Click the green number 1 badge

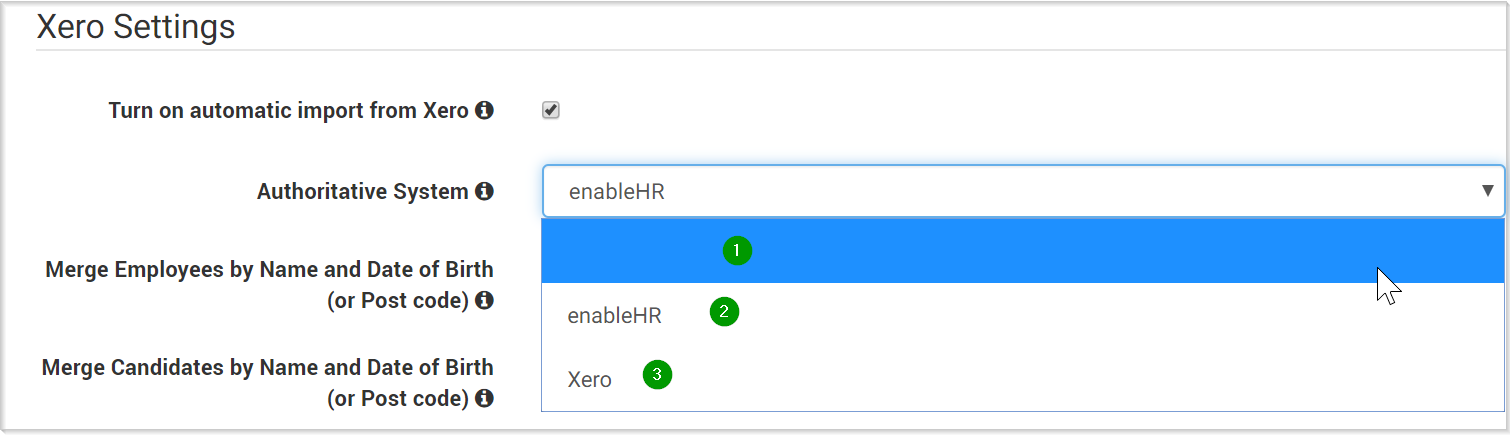tap(737, 251)
